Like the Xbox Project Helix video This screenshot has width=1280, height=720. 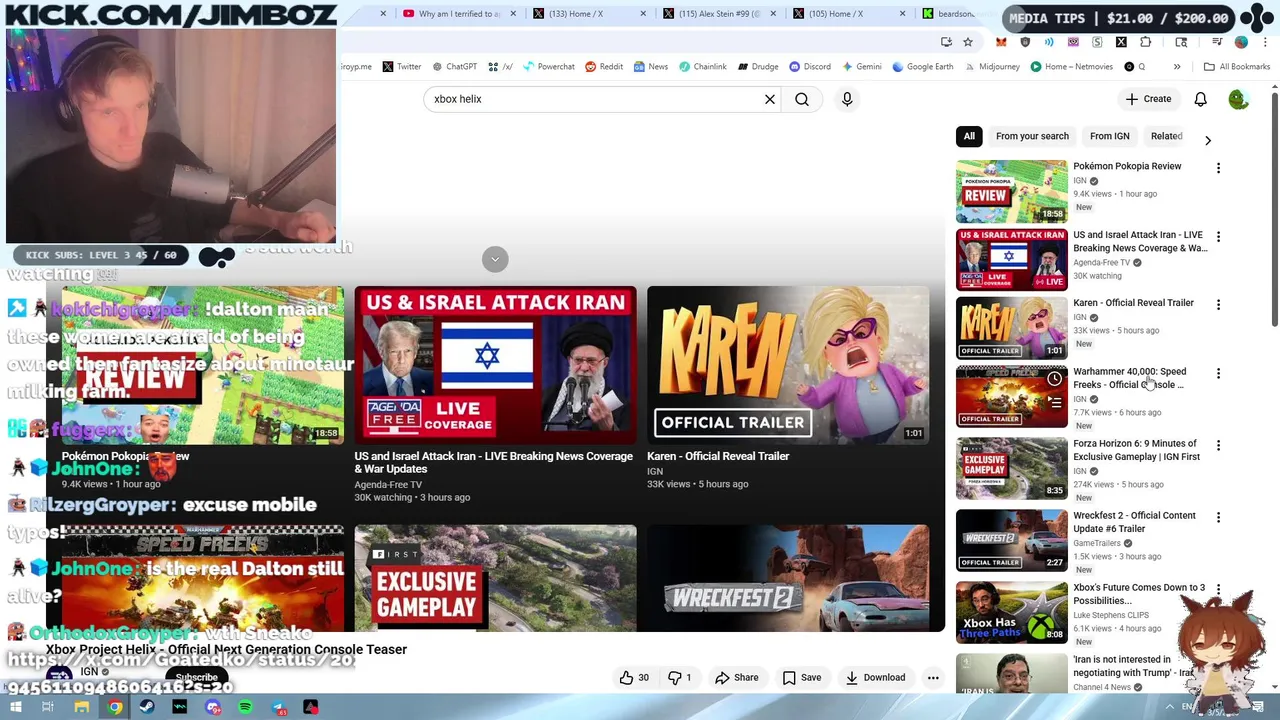point(634,678)
